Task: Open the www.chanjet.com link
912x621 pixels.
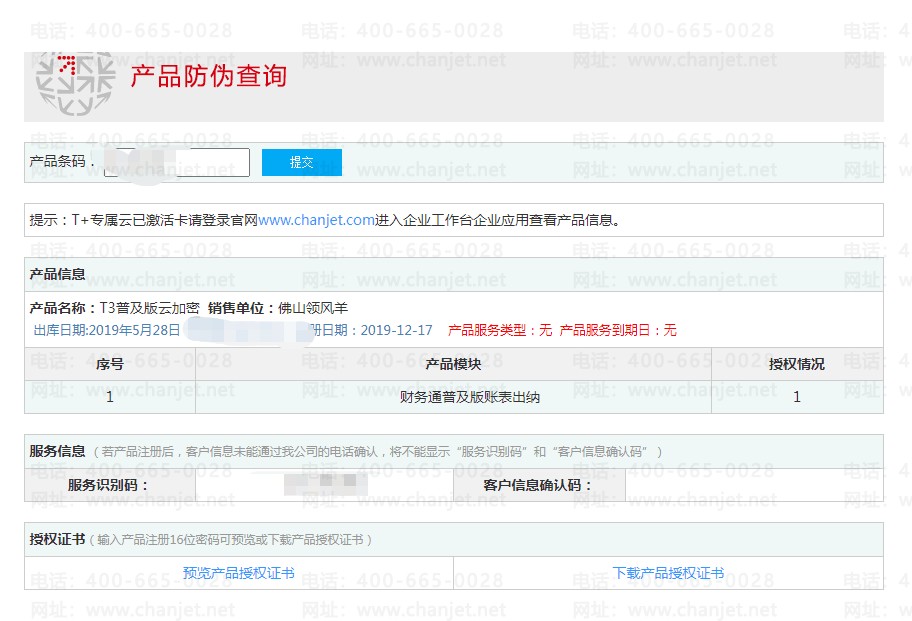Action: (x=316, y=220)
